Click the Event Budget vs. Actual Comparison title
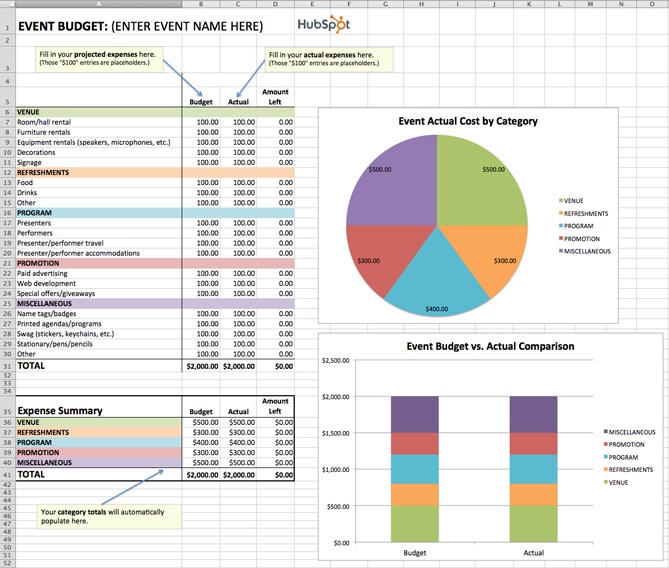 pos(490,347)
